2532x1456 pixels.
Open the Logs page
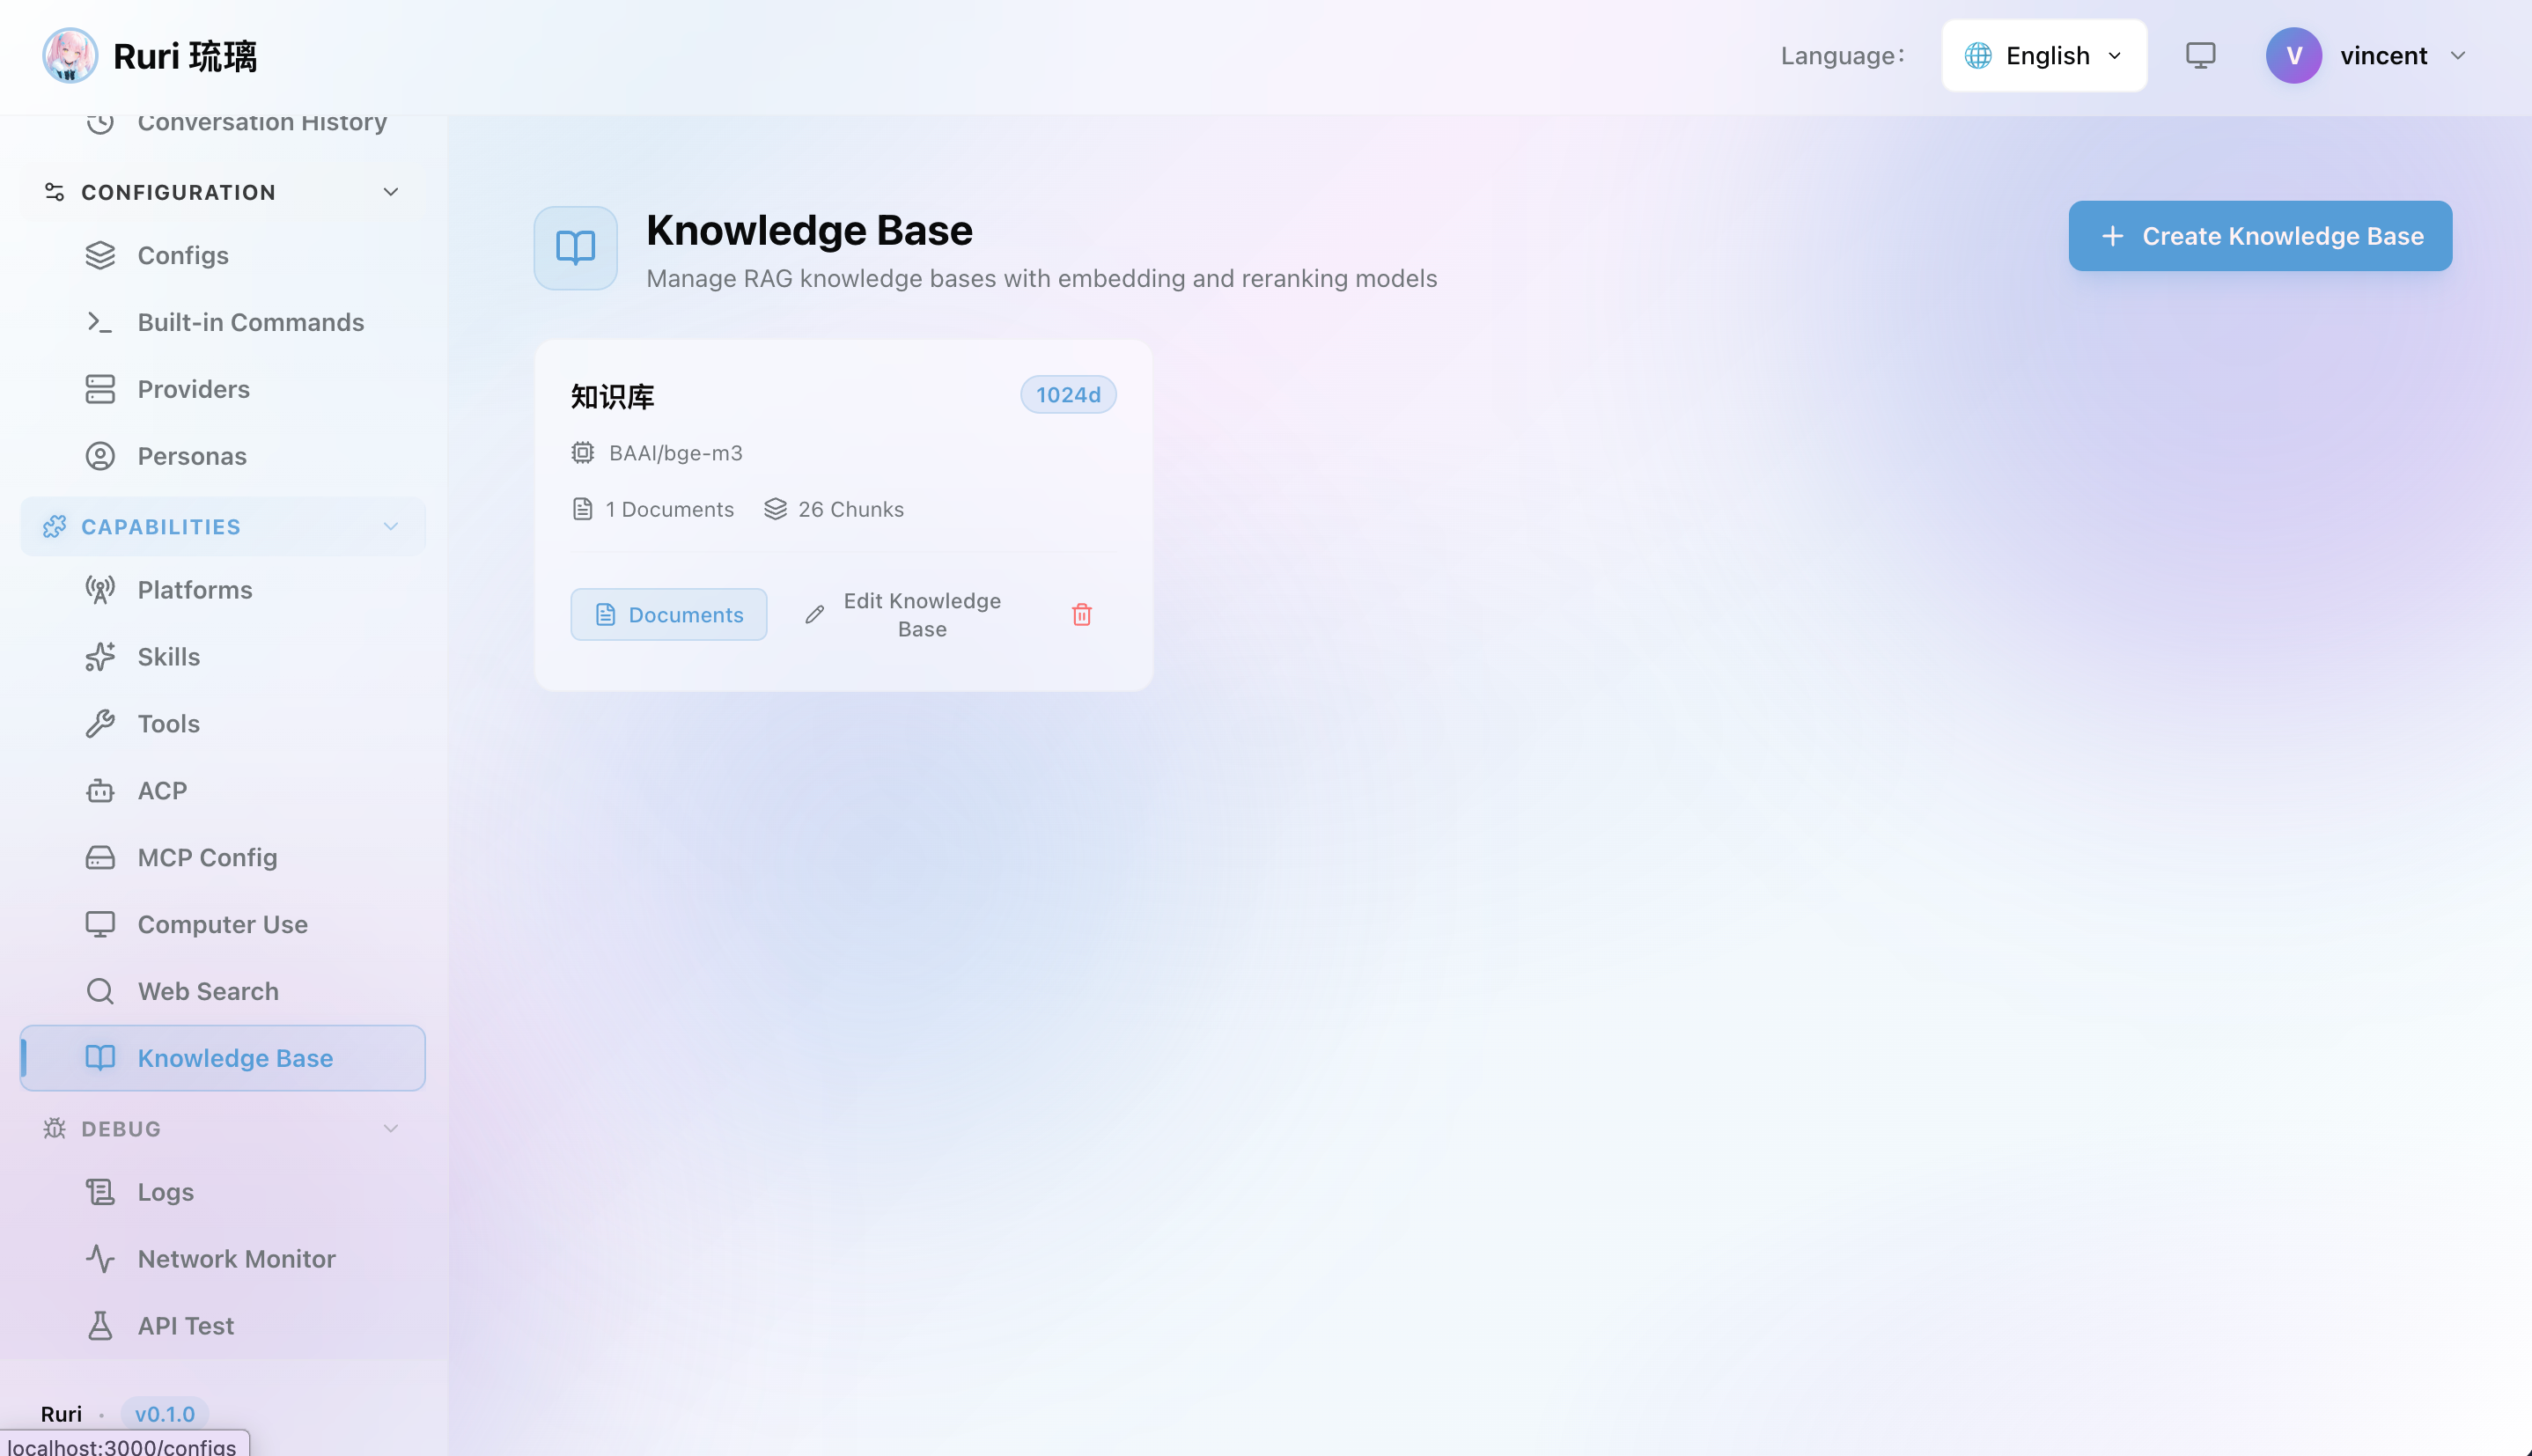pos(223,1192)
